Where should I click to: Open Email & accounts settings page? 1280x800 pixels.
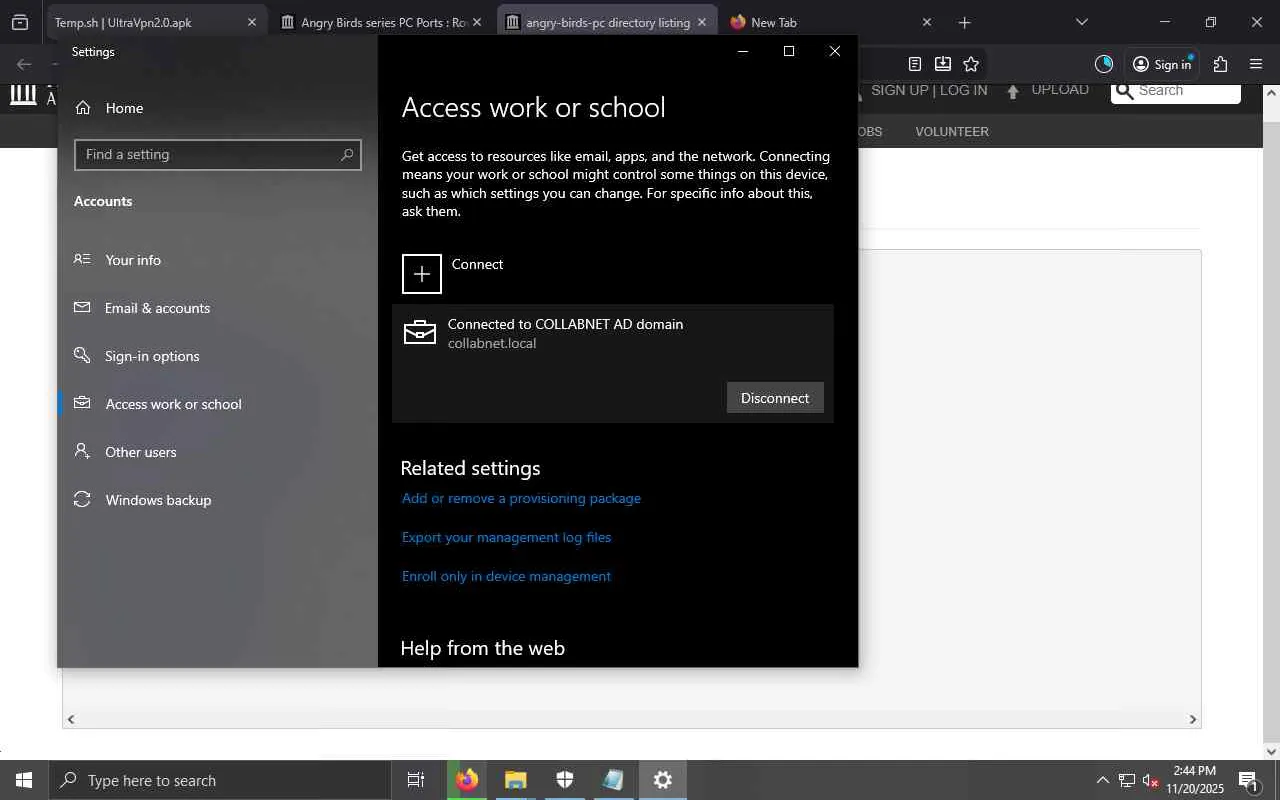tap(217, 308)
